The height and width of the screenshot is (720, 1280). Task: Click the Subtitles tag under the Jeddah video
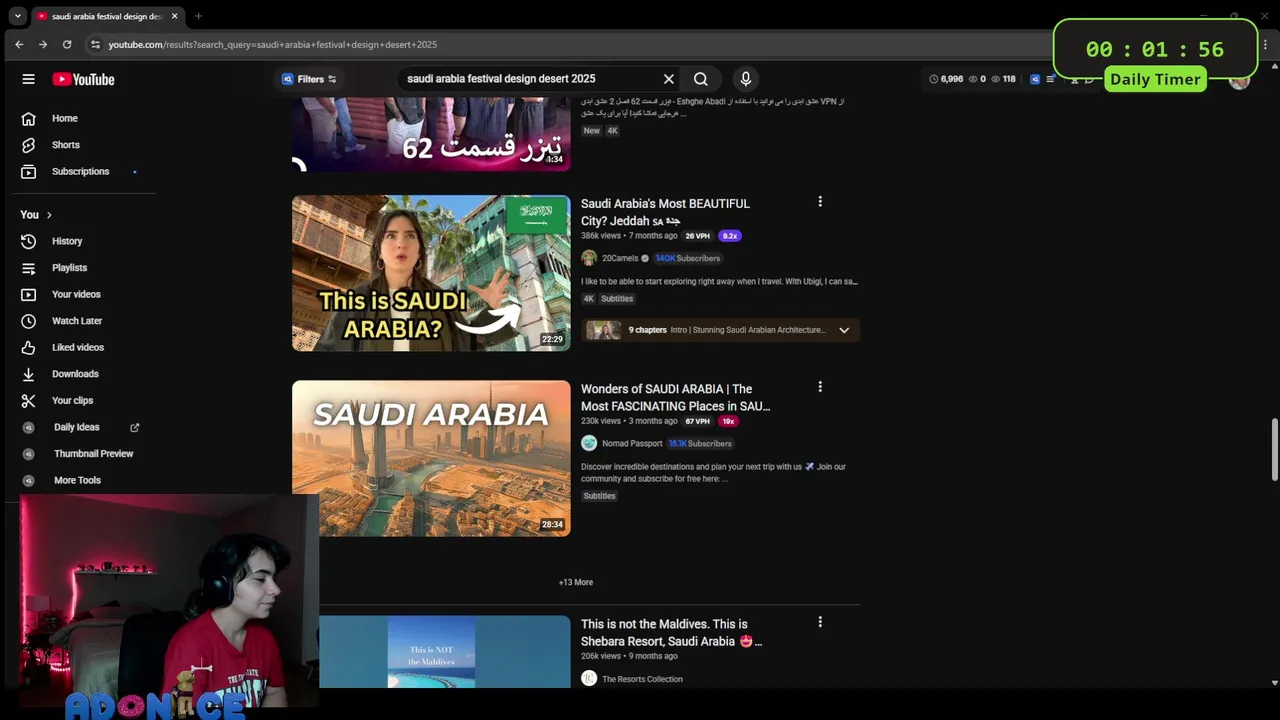coord(617,299)
